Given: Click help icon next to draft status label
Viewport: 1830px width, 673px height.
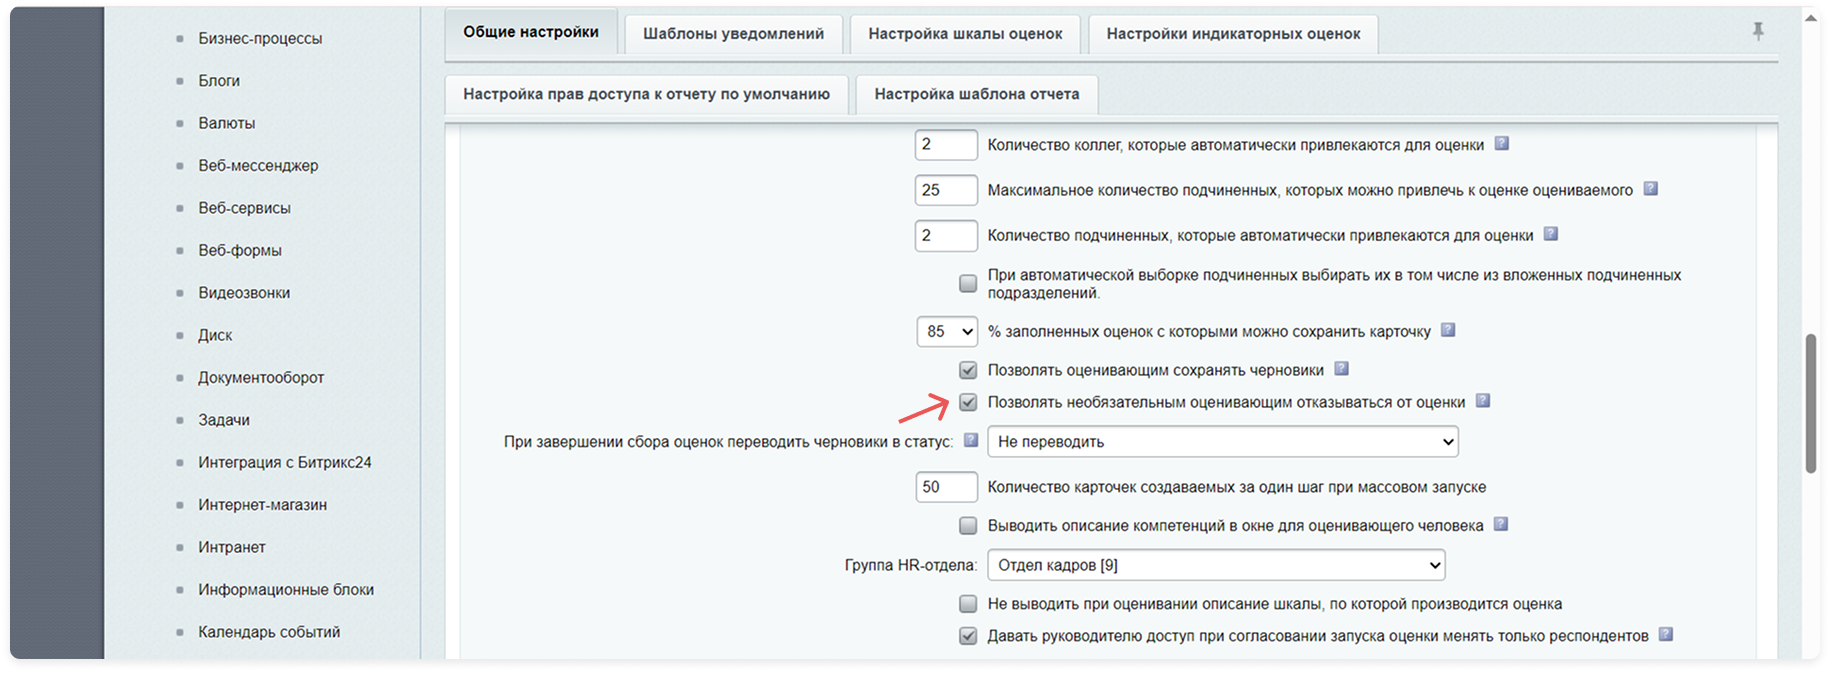Looking at the screenshot, I should point(970,440).
